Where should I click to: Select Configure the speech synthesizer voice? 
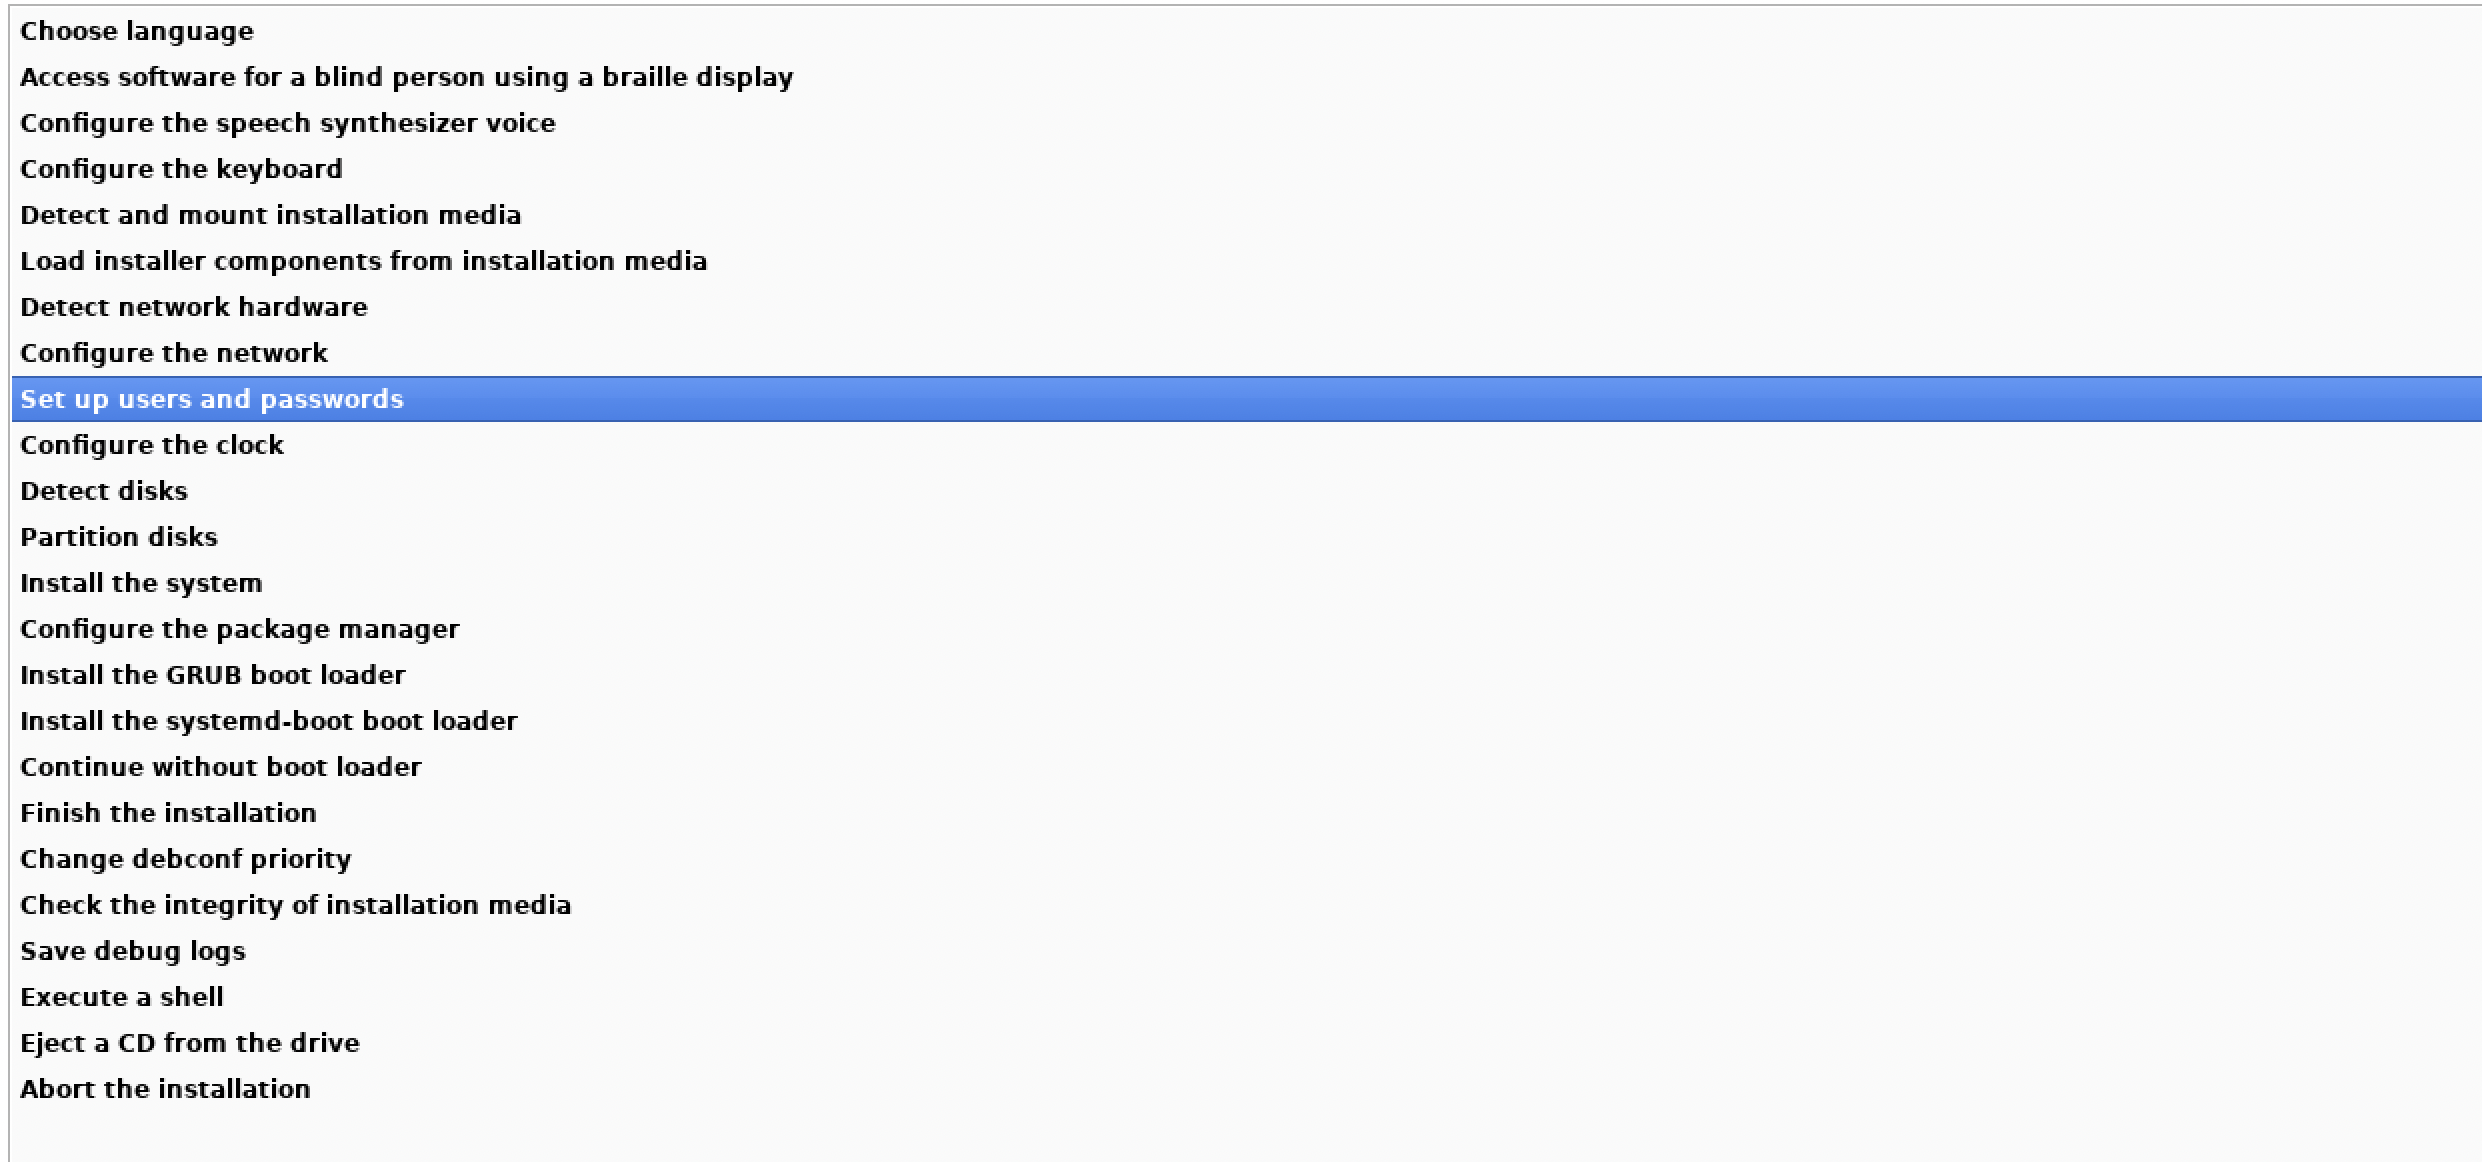coord(287,123)
